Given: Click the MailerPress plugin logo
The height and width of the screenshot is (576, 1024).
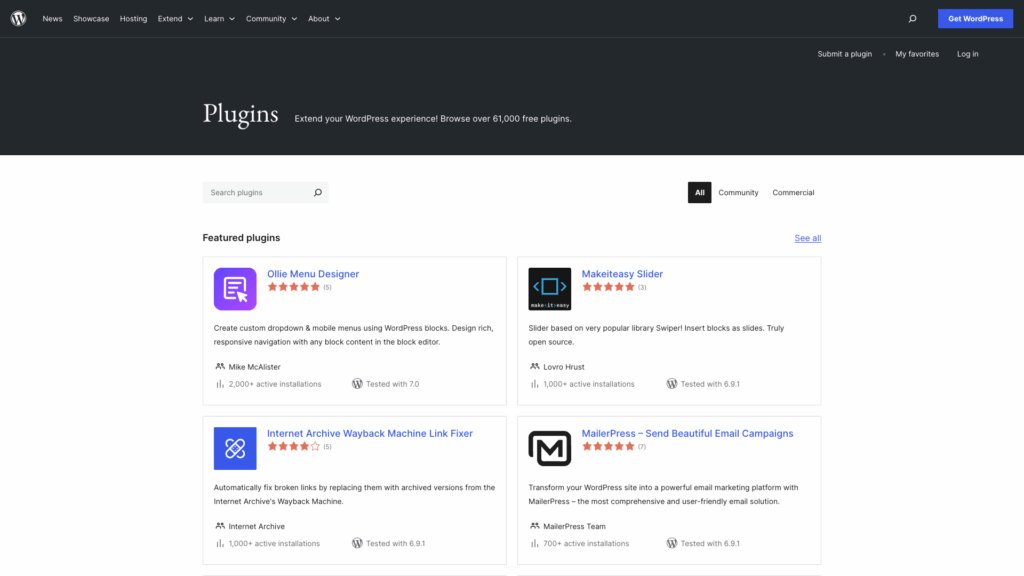Looking at the screenshot, I should click(549, 448).
